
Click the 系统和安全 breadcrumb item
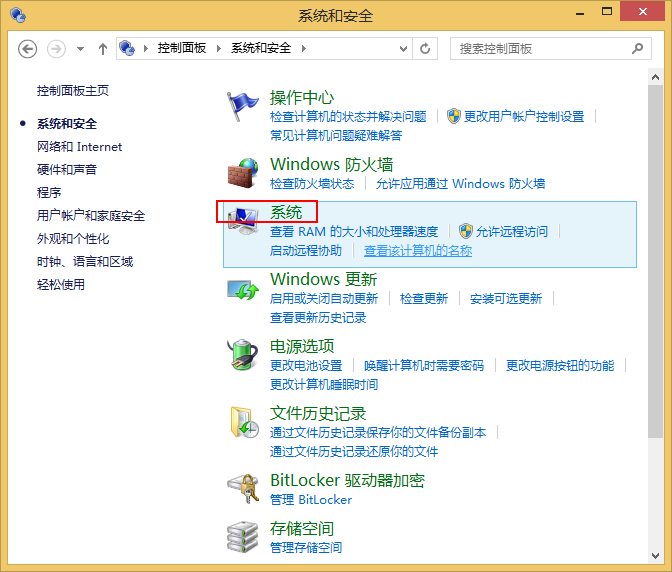coord(261,48)
